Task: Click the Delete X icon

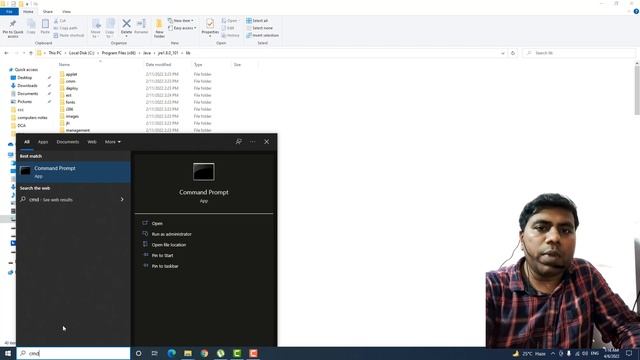Action: point(127,24)
